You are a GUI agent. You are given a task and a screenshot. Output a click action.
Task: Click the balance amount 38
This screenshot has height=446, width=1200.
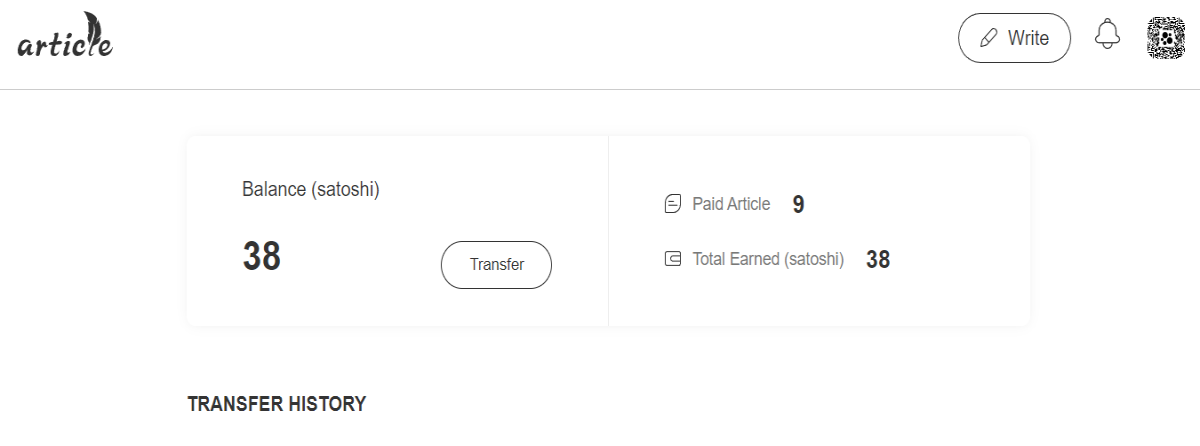point(262,257)
